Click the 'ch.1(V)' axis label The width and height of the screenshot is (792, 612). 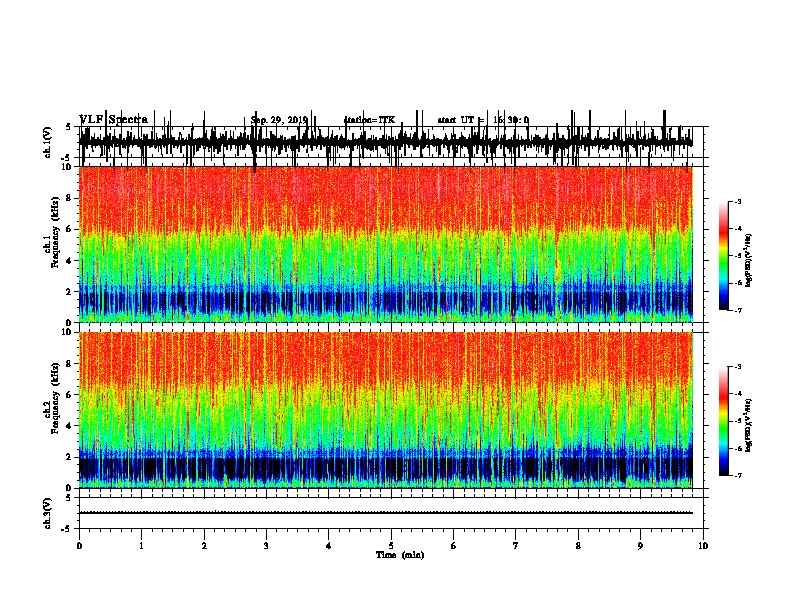point(47,142)
